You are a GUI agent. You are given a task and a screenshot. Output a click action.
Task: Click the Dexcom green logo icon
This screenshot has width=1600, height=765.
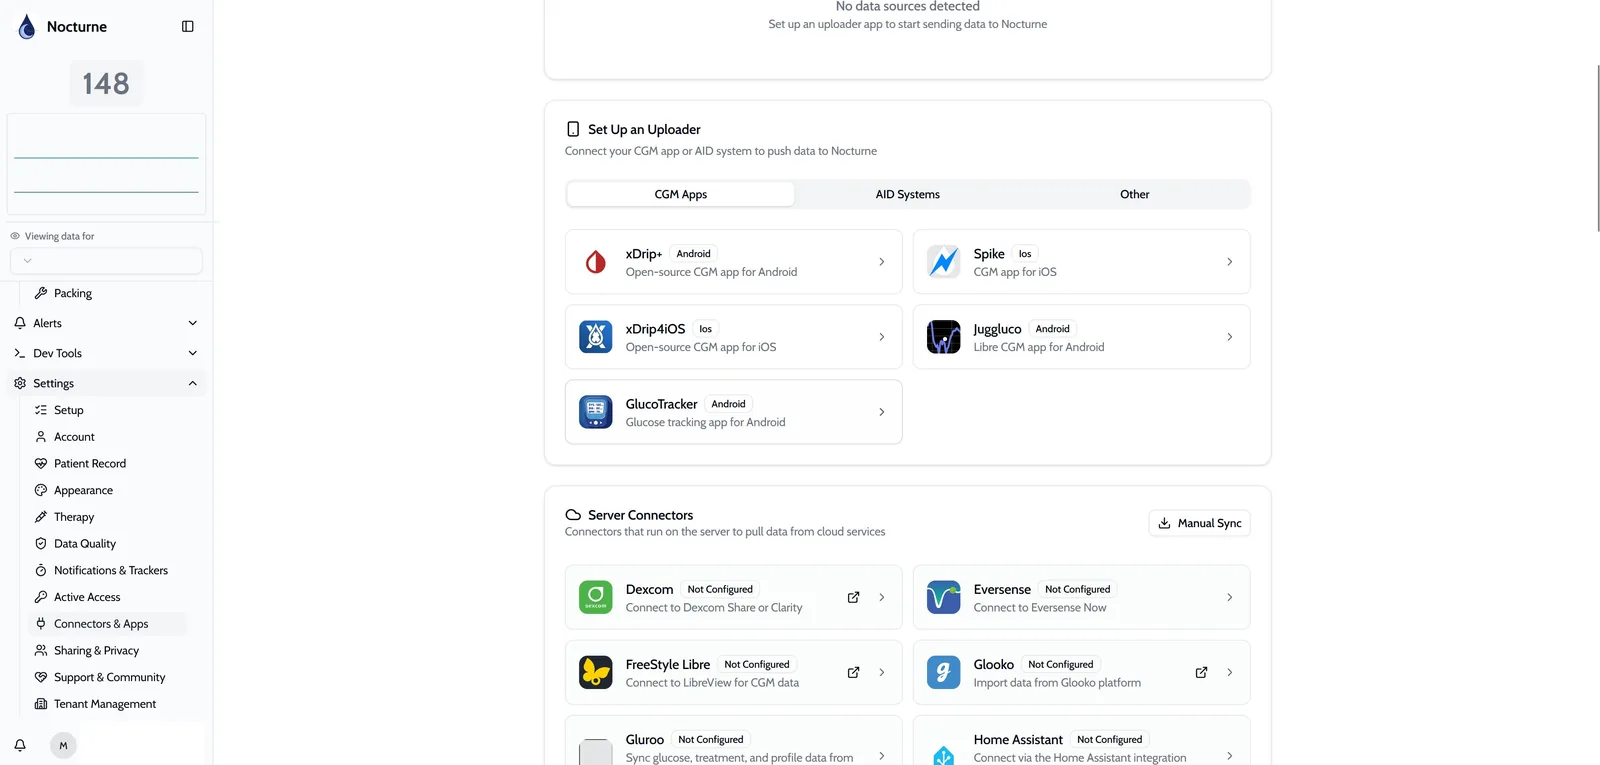click(596, 597)
